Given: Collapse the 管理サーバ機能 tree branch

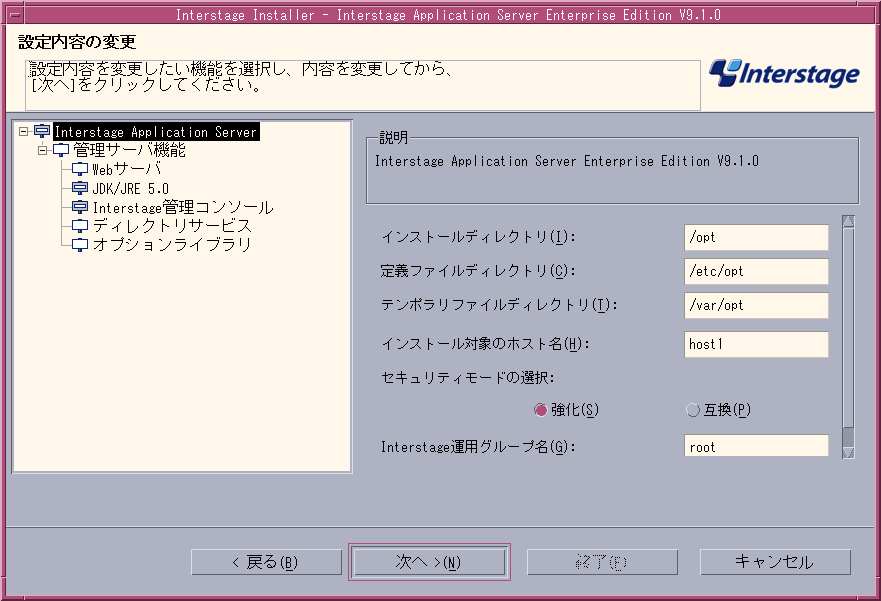Looking at the screenshot, I should (43, 150).
